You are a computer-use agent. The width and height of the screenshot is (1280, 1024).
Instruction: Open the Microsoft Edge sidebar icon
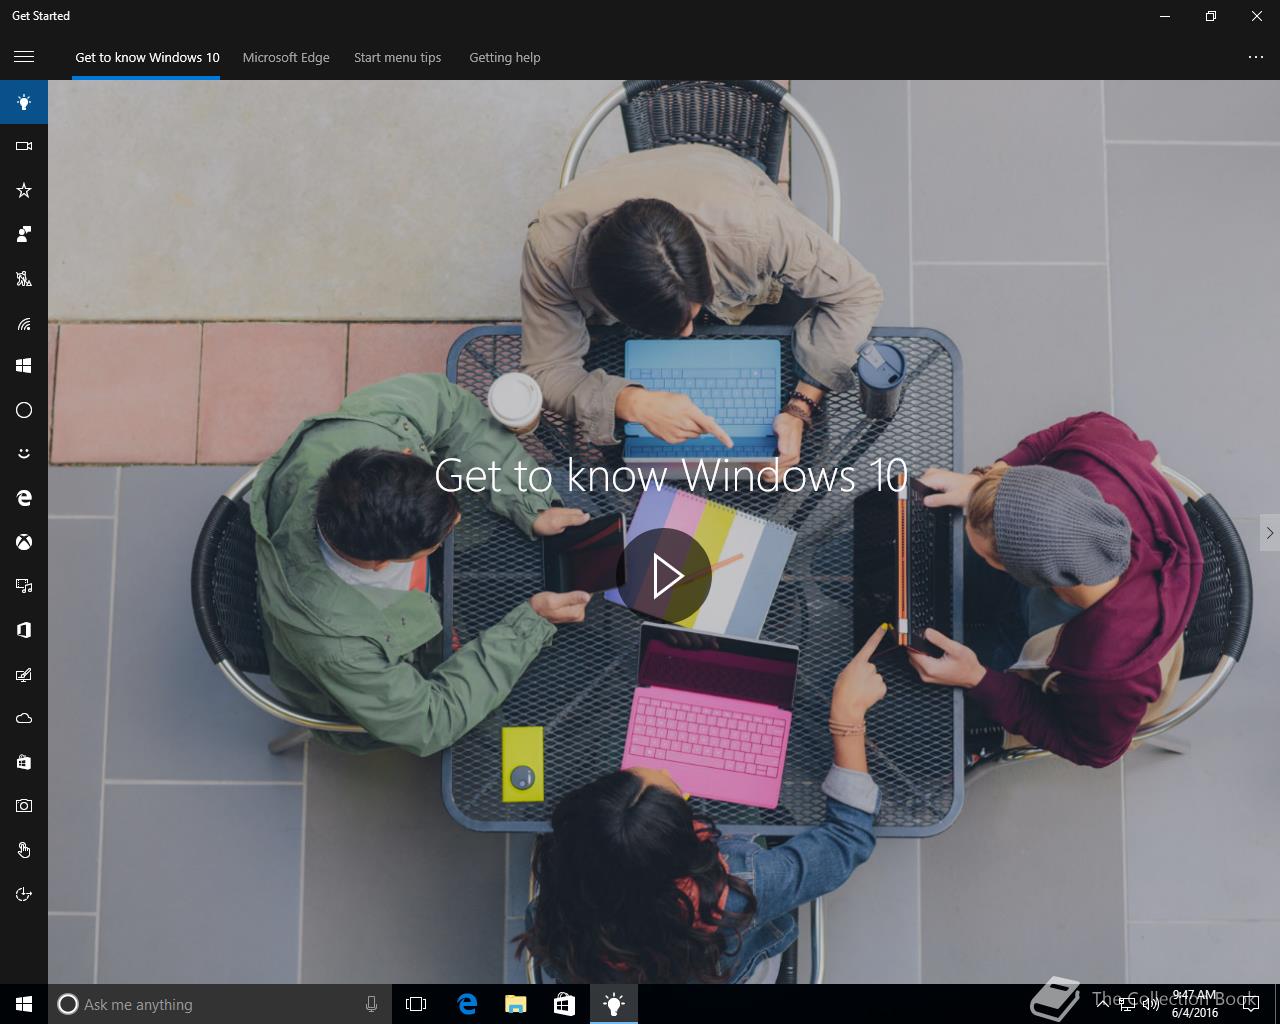[x=24, y=498]
